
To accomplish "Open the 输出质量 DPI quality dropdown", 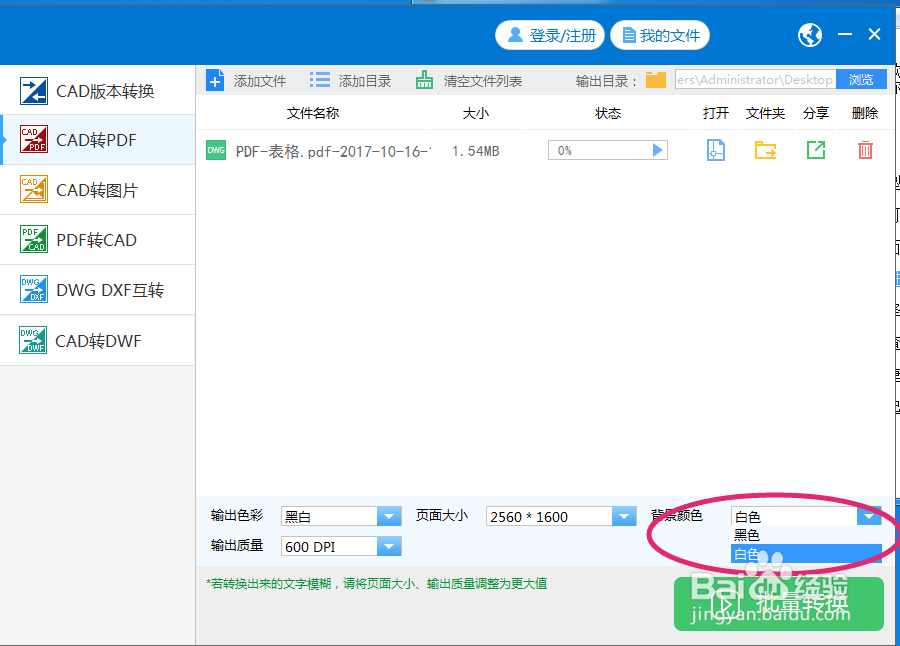I will pyautogui.click(x=388, y=547).
